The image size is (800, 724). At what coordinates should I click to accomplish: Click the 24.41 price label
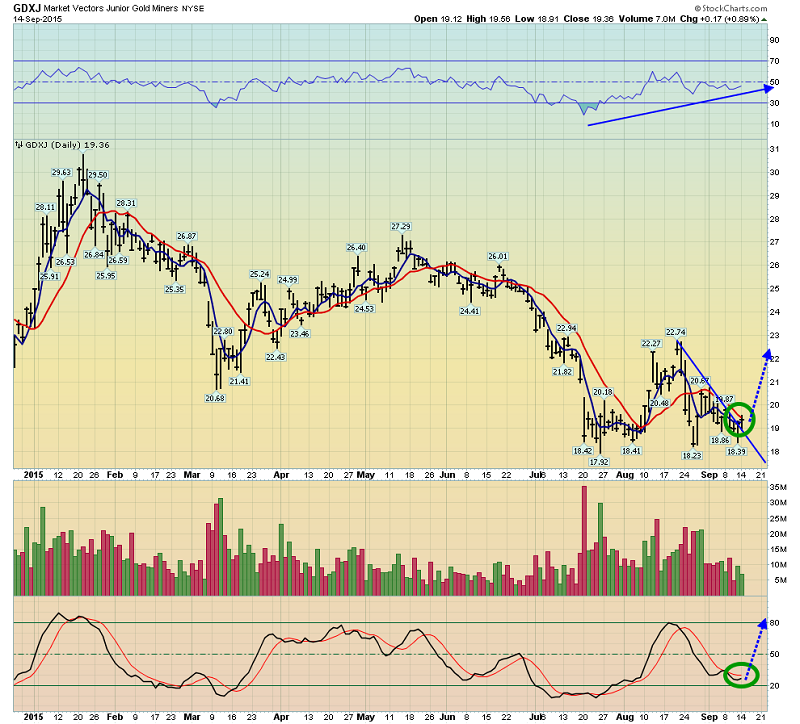click(x=470, y=310)
